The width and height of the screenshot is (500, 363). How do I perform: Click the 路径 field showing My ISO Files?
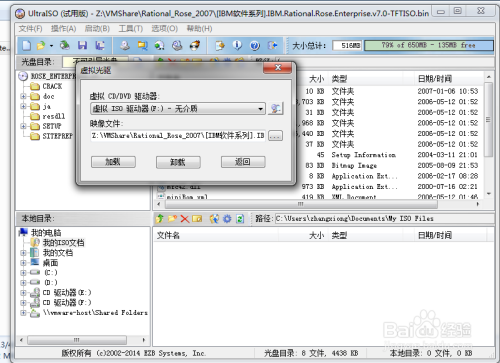[384, 219]
